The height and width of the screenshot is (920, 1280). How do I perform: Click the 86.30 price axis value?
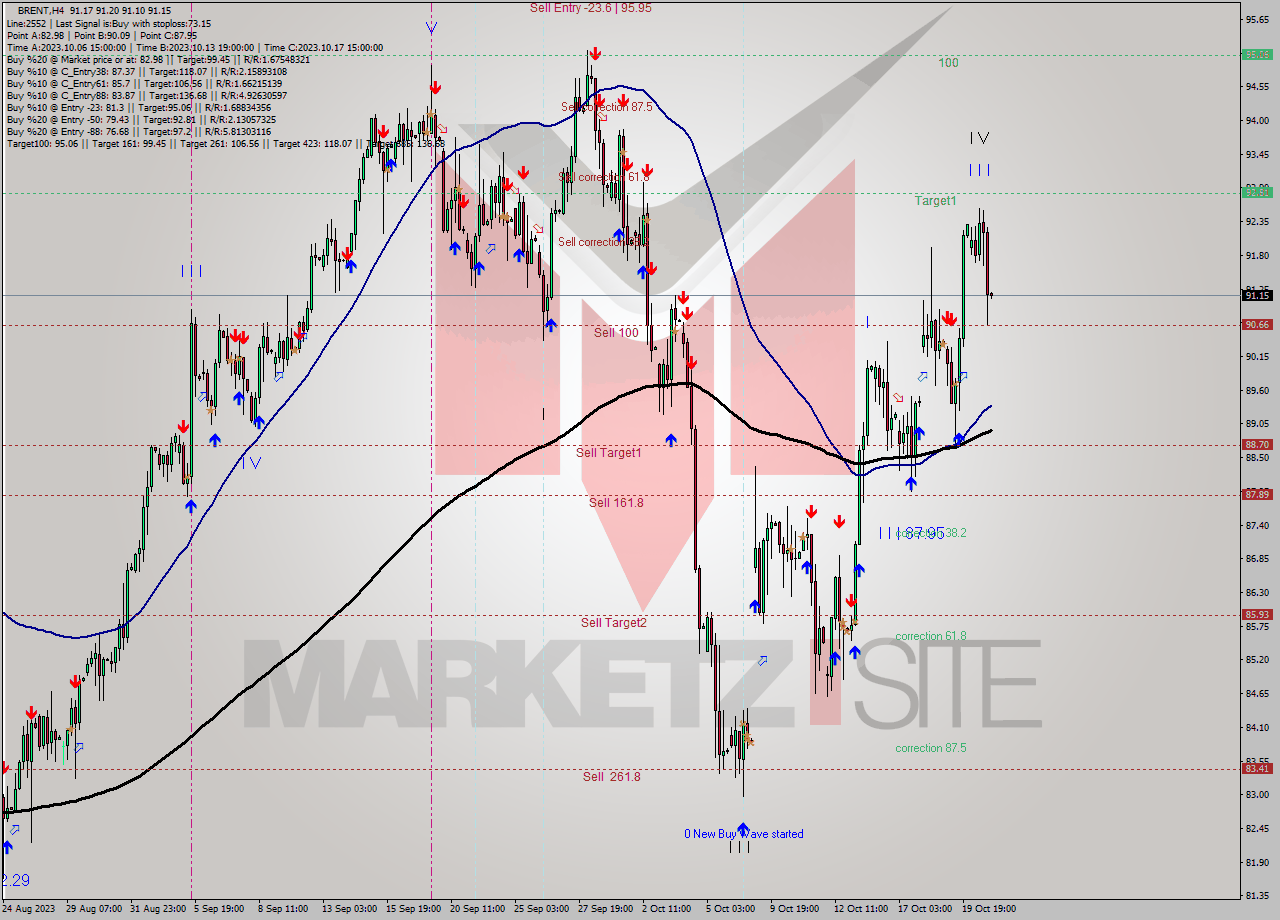[1257, 593]
